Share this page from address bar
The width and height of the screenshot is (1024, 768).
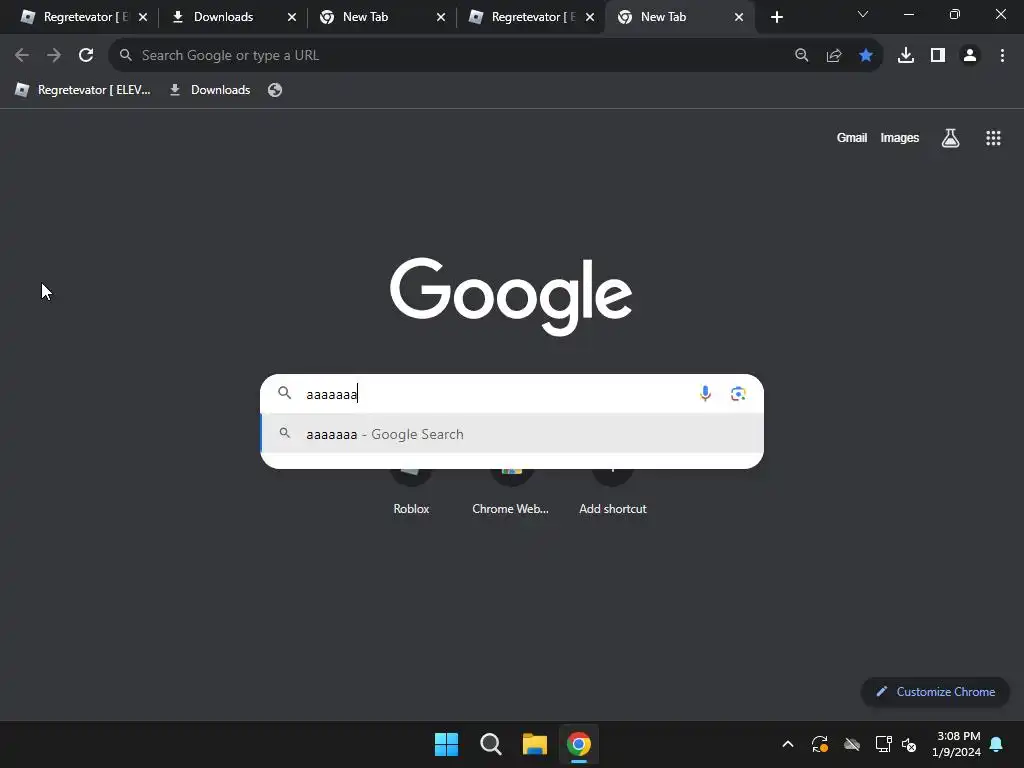pos(834,56)
